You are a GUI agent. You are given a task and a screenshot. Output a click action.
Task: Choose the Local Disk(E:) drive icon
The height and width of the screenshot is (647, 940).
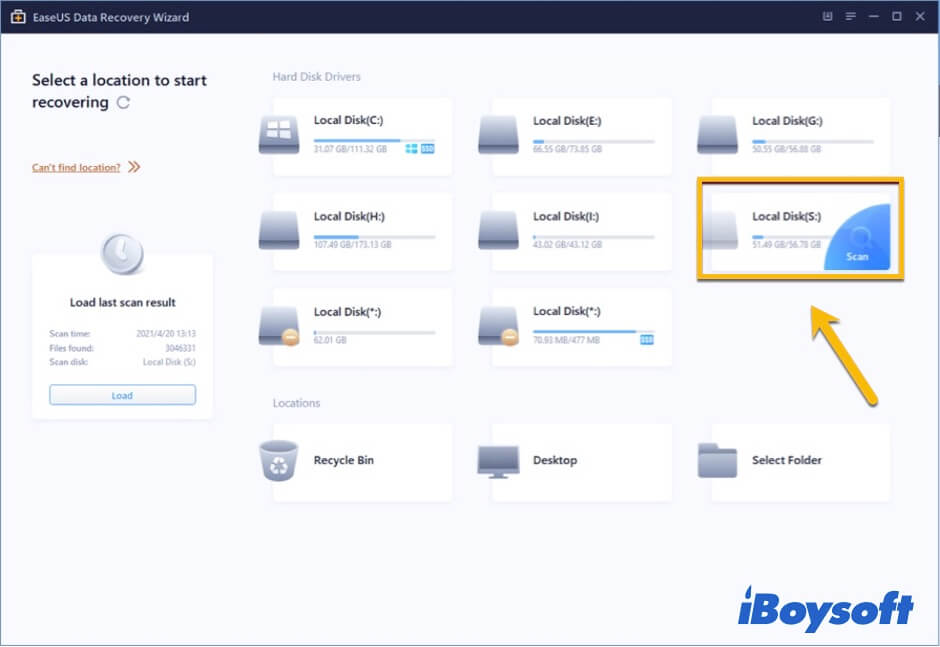(x=498, y=134)
